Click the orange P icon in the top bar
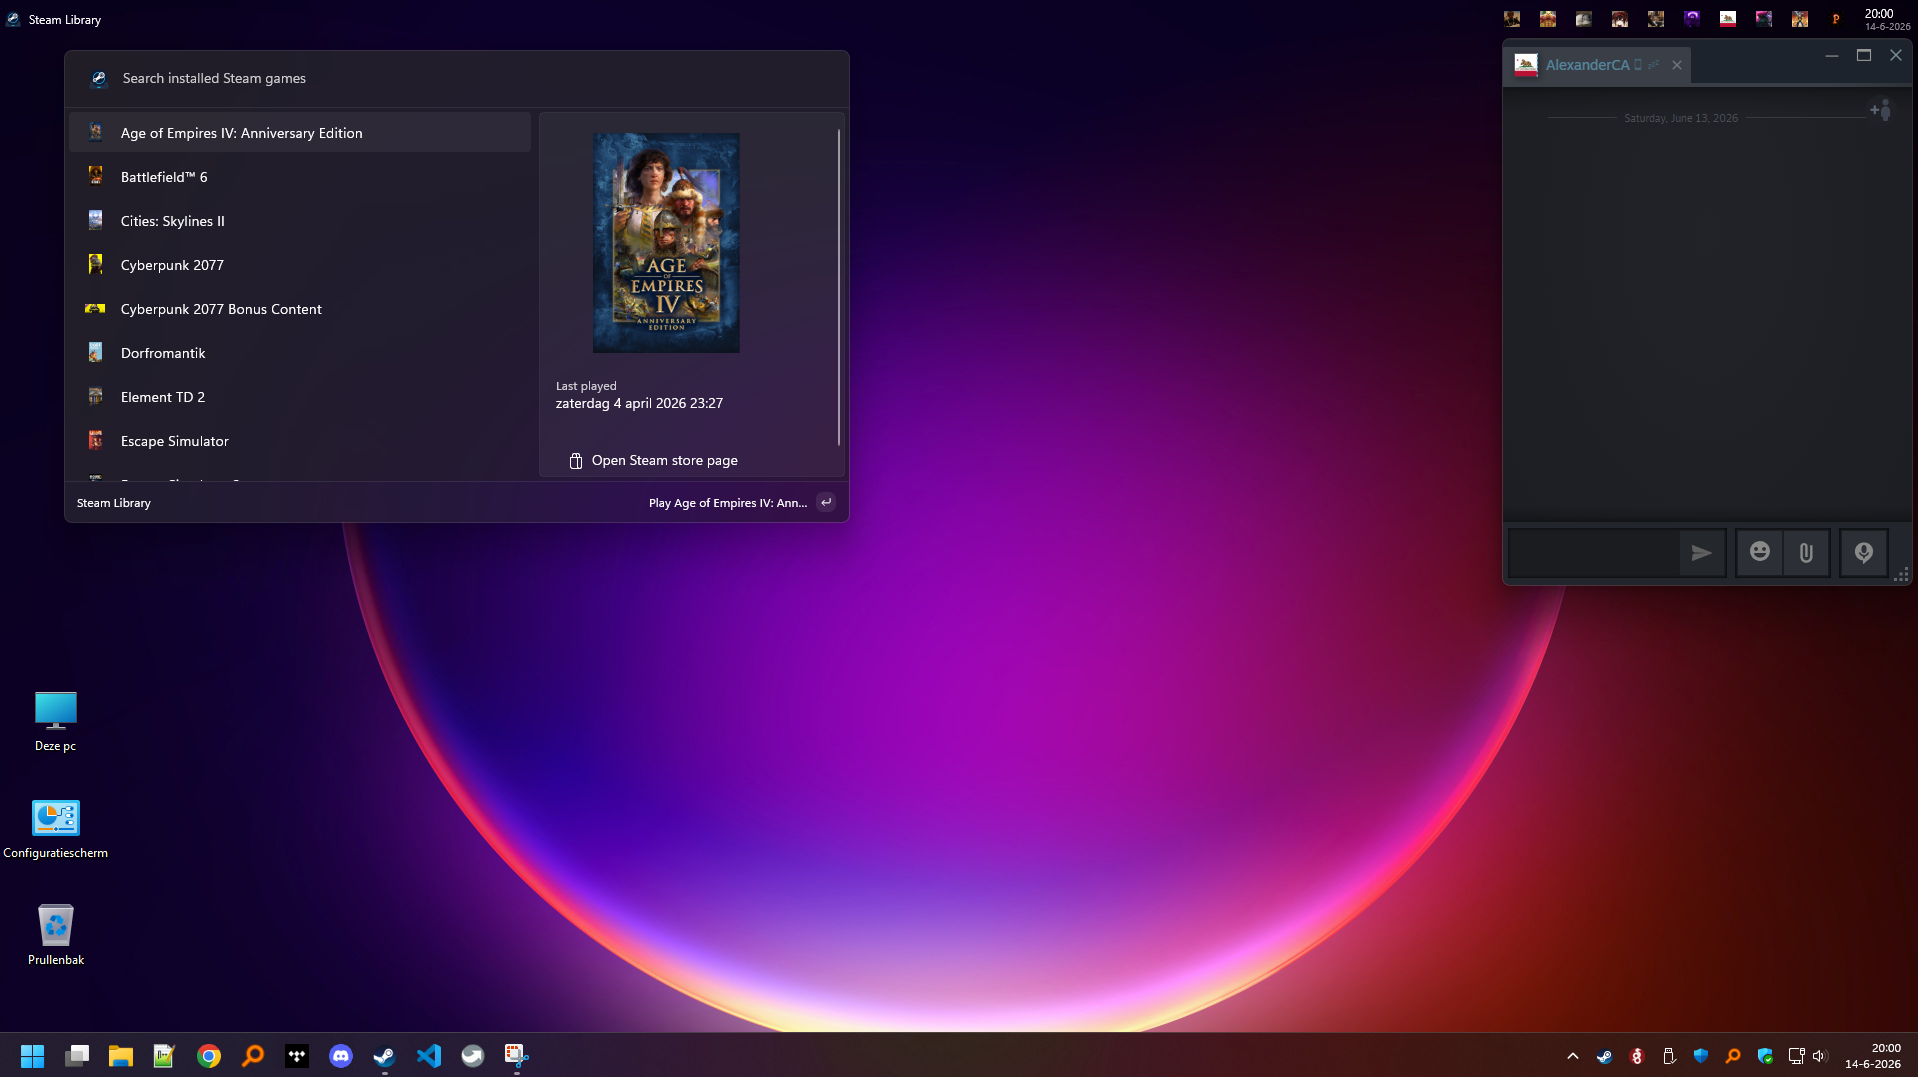The width and height of the screenshot is (1918, 1077). click(x=1836, y=19)
